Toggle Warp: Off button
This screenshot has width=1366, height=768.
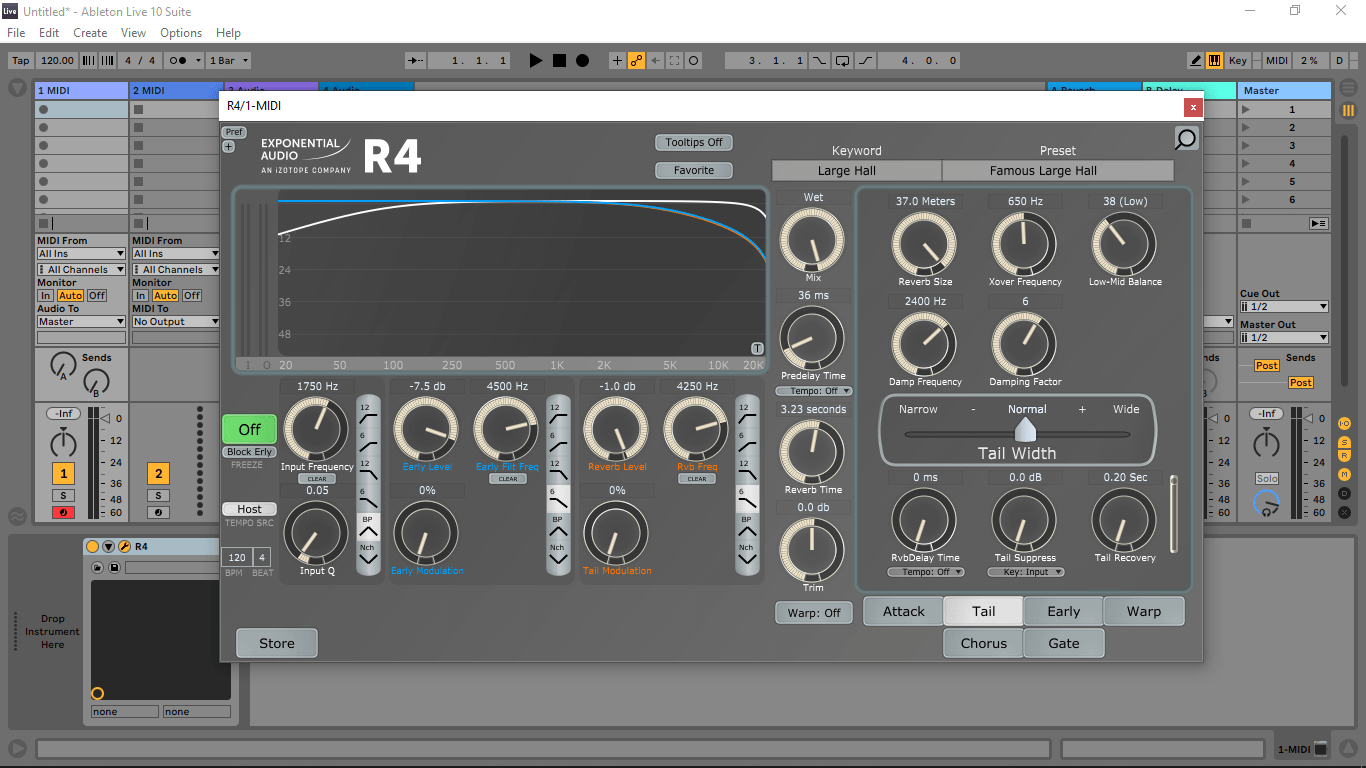[x=813, y=612]
